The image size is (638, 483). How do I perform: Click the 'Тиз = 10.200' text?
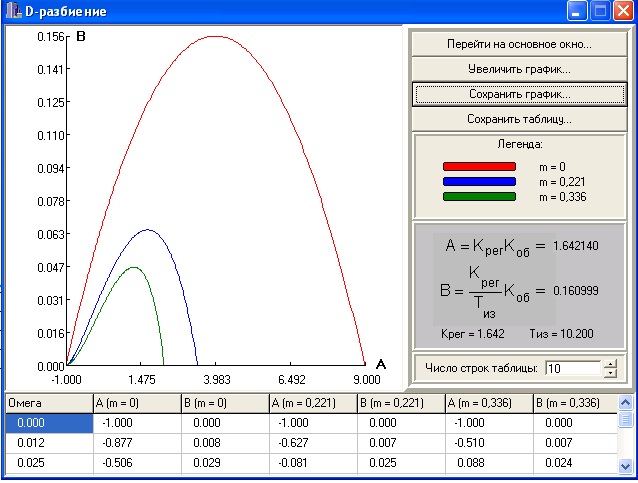(562, 334)
